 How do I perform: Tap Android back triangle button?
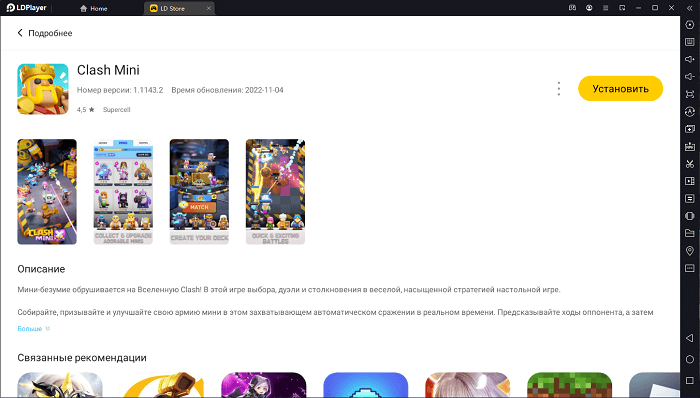690,338
